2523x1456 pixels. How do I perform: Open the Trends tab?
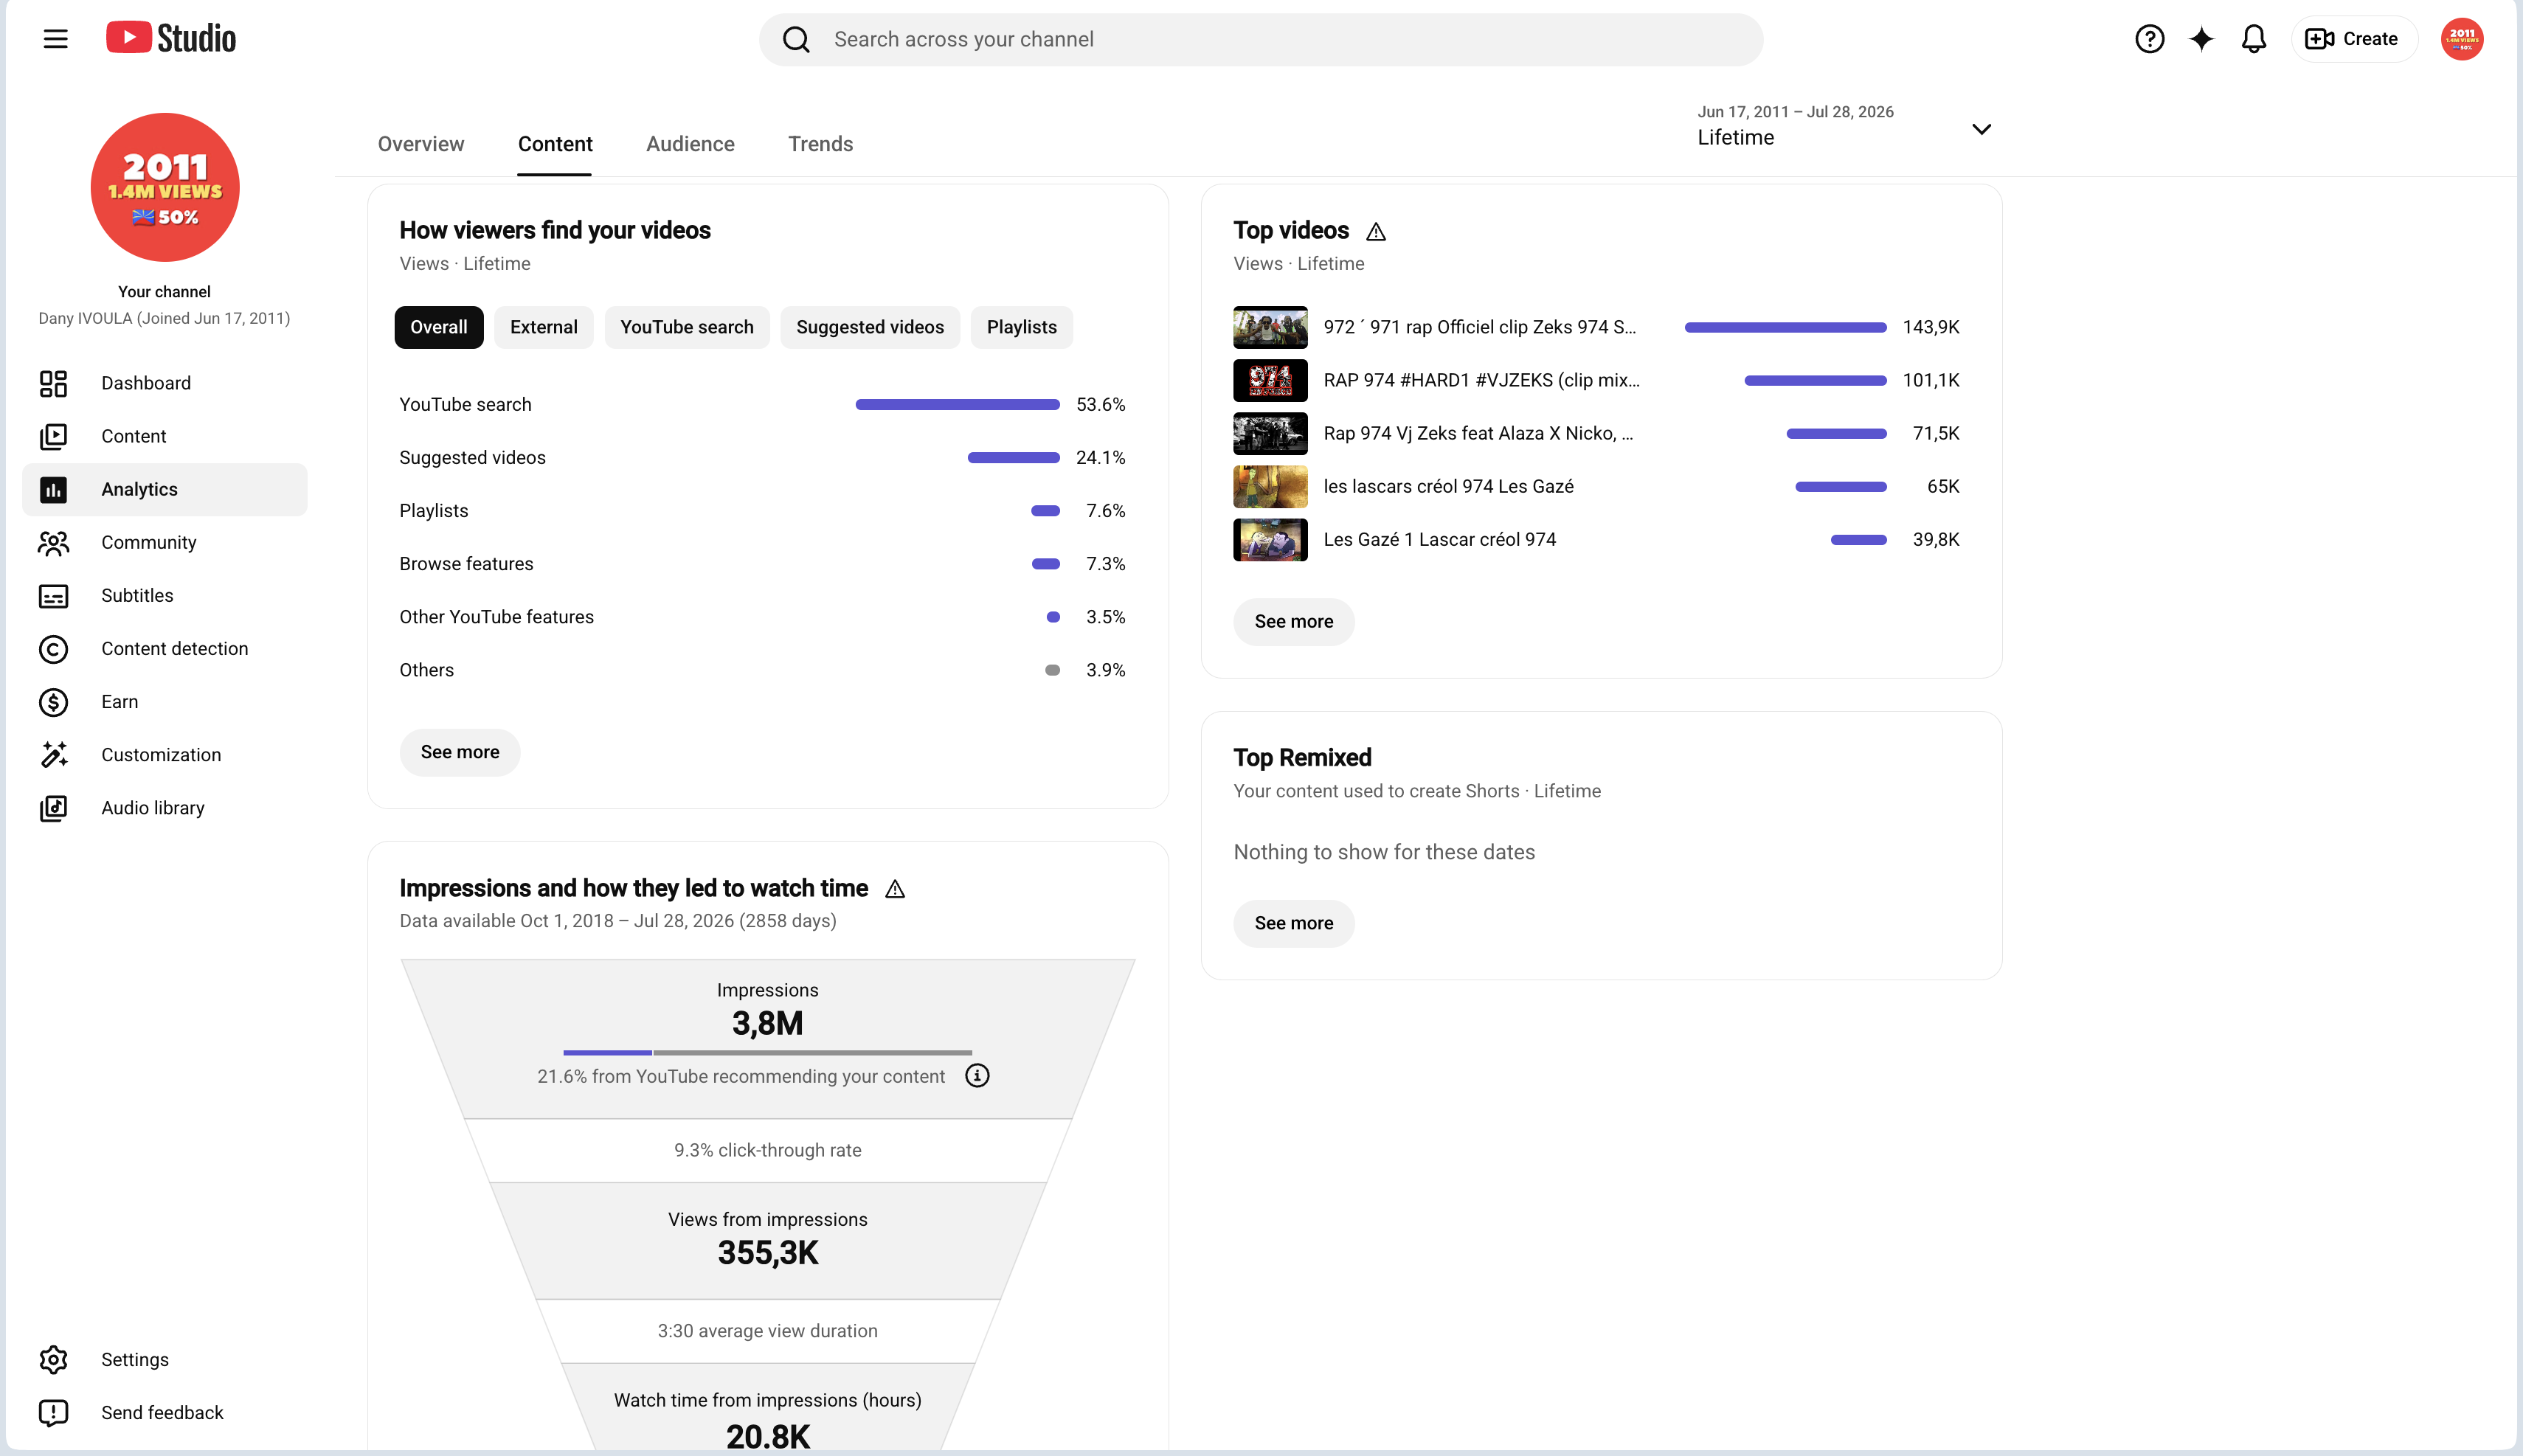tap(820, 144)
